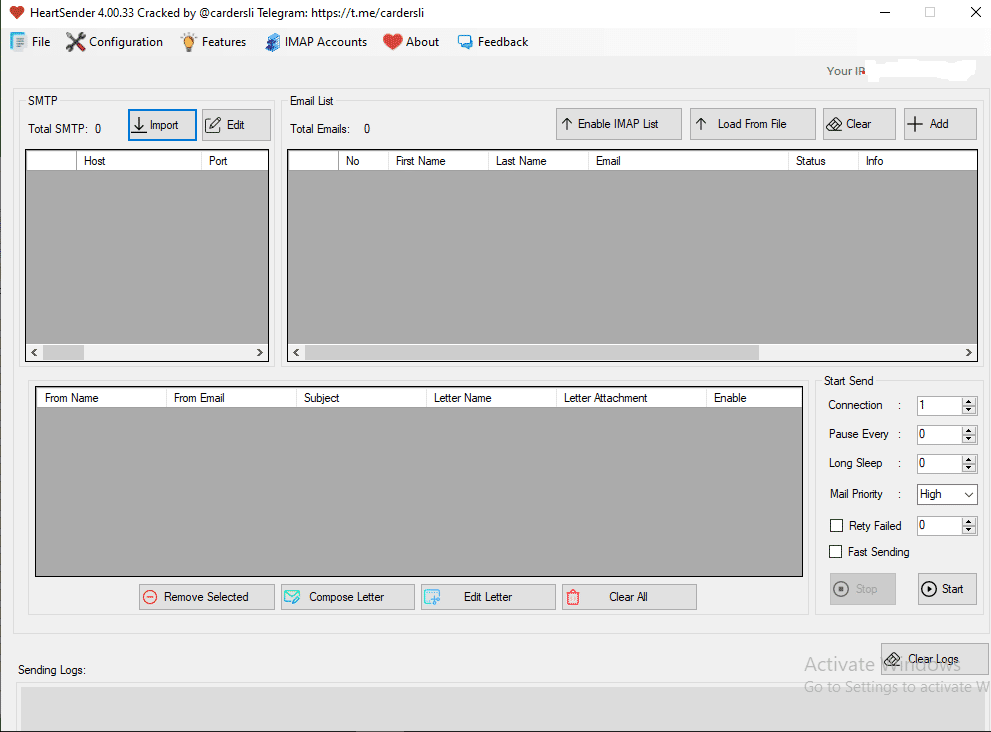Decrease Pause Every value with down arrow
The height and width of the screenshot is (732, 991).
968,439
